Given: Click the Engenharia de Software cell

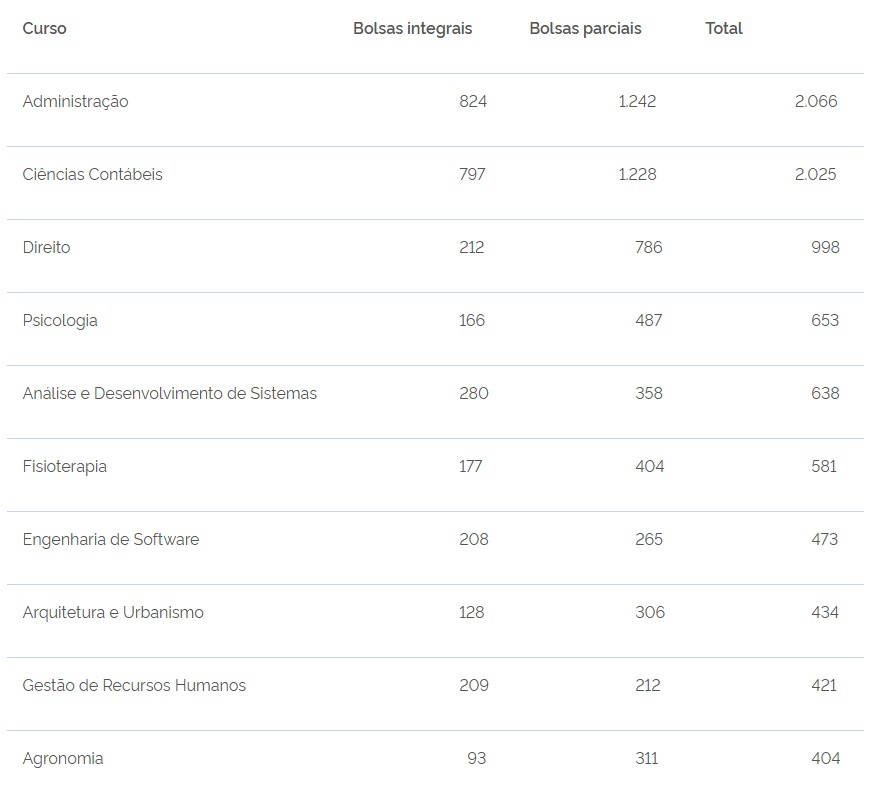Looking at the screenshot, I should pos(110,540).
